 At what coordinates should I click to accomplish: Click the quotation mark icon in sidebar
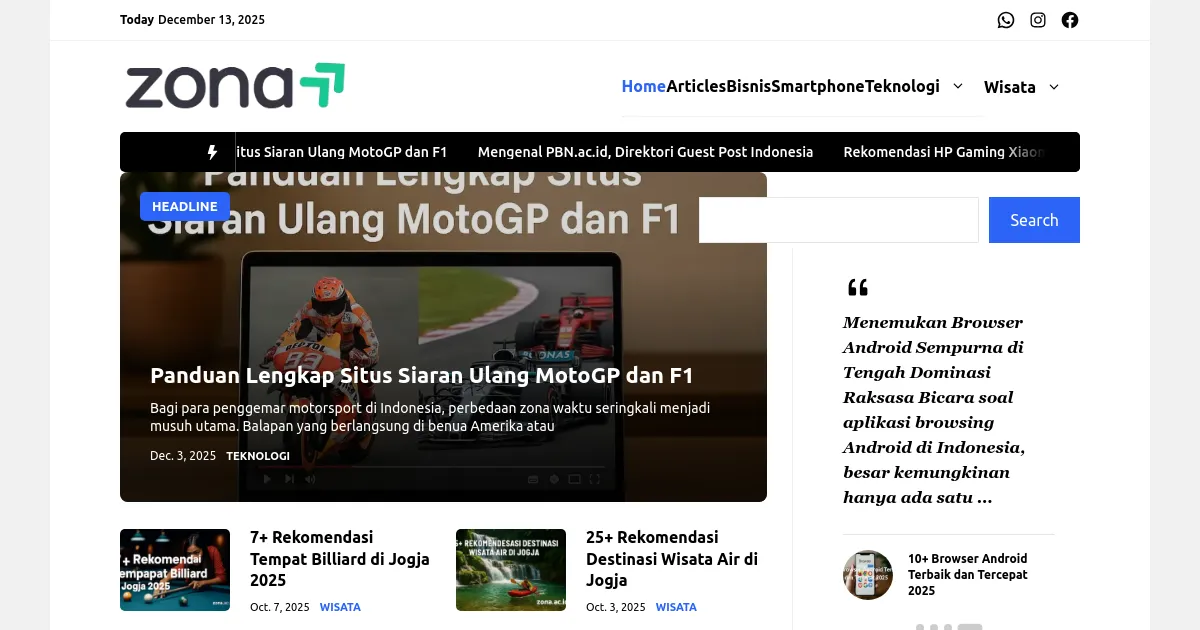click(857, 288)
